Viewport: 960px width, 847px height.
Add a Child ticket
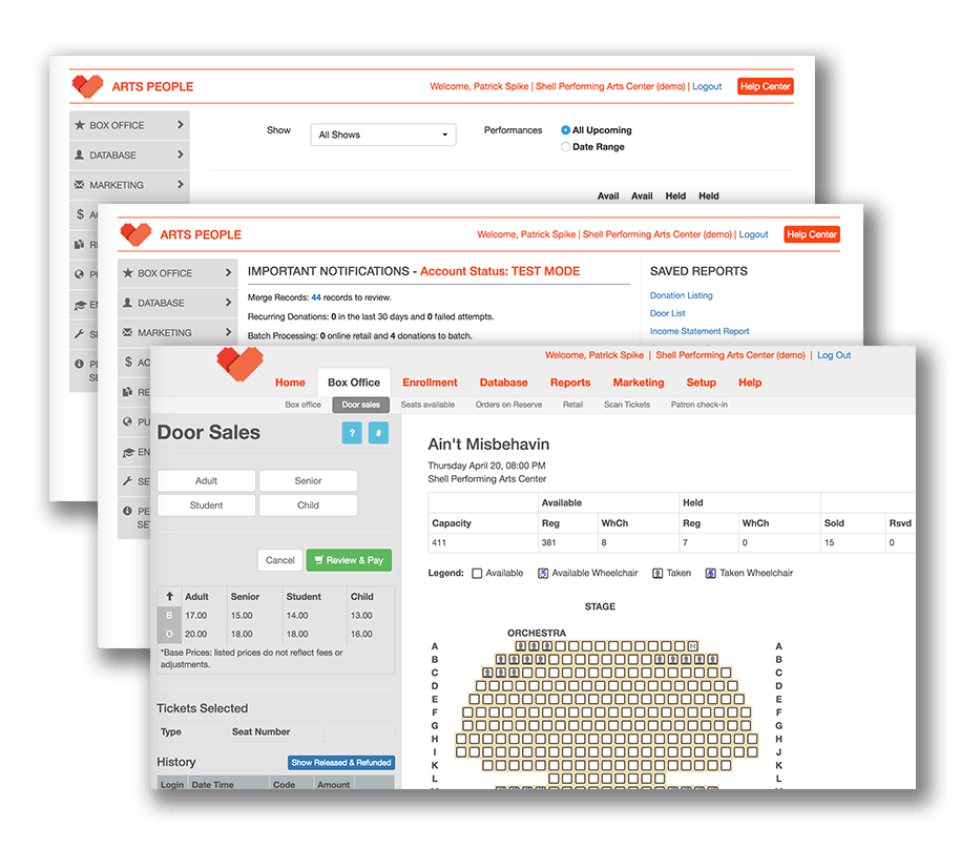click(308, 505)
